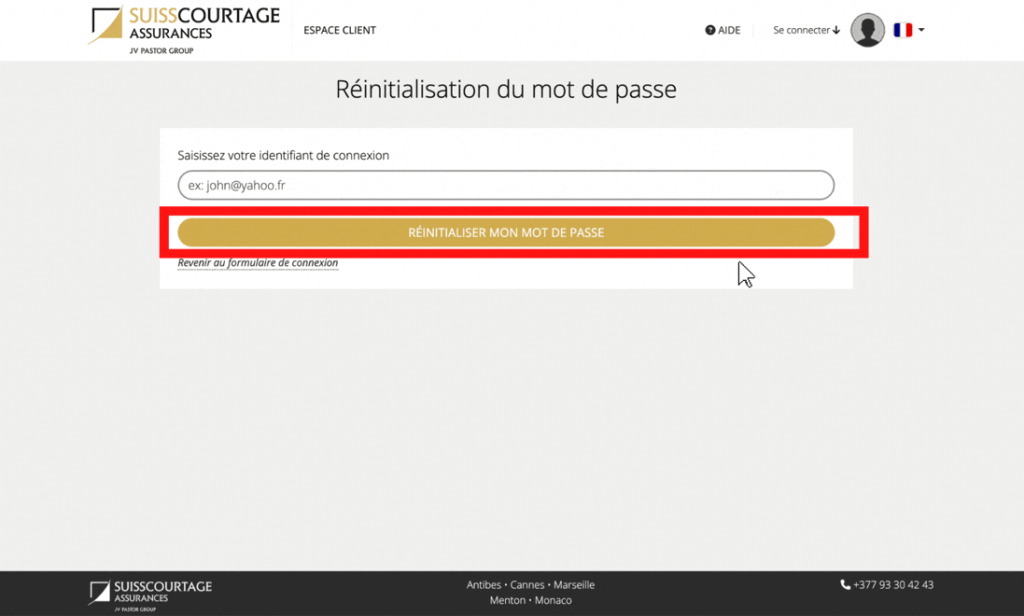Click Marseille in the footer
The height and width of the screenshot is (616, 1024).
point(574,585)
